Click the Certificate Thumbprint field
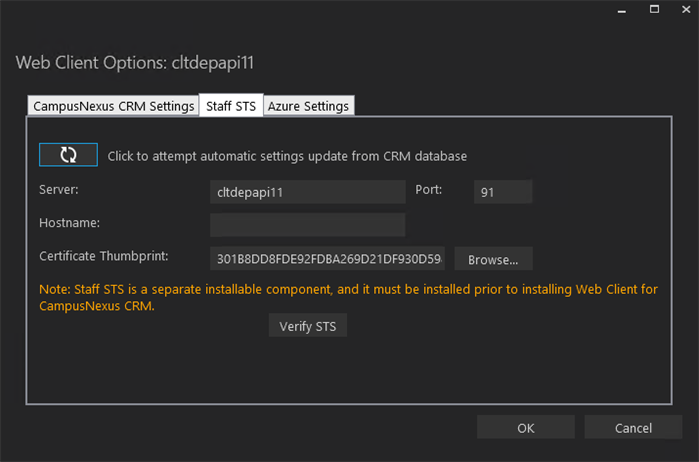Screen dimensions: 699x462 point(327,259)
